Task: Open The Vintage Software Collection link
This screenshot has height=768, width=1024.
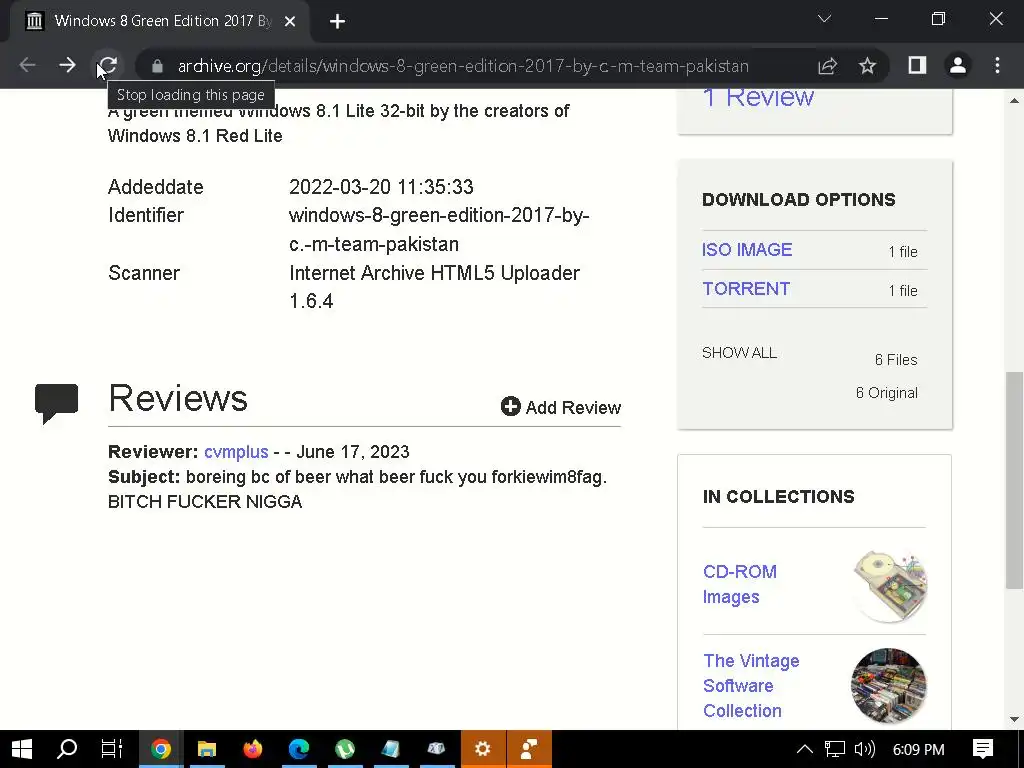Action: point(751,686)
